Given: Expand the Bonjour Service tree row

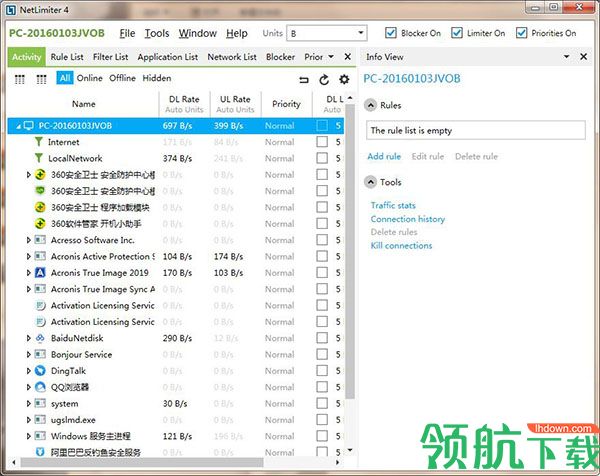Looking at the screenshot, I should (28, 355).
